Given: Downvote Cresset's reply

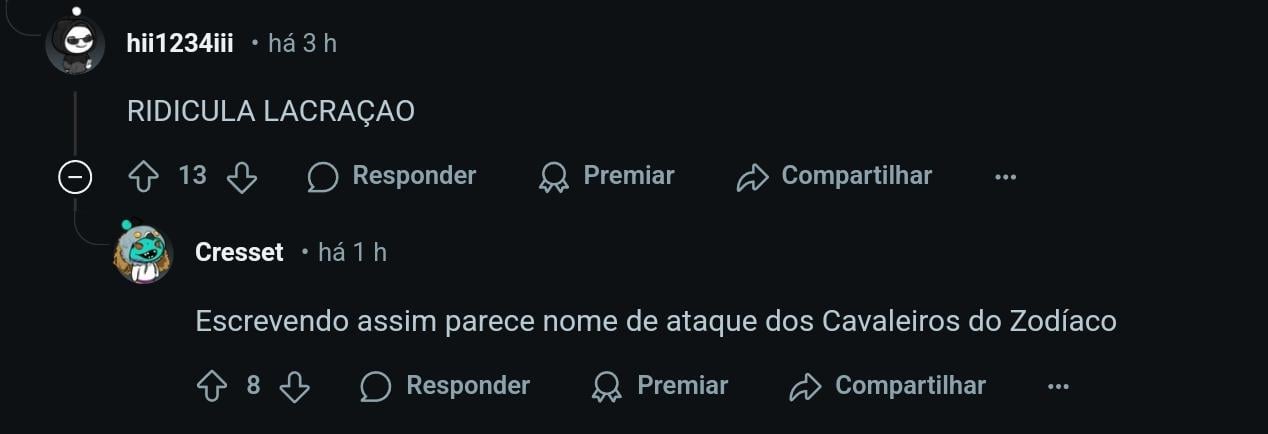Looking at the screenshot, I should point(294,387).
